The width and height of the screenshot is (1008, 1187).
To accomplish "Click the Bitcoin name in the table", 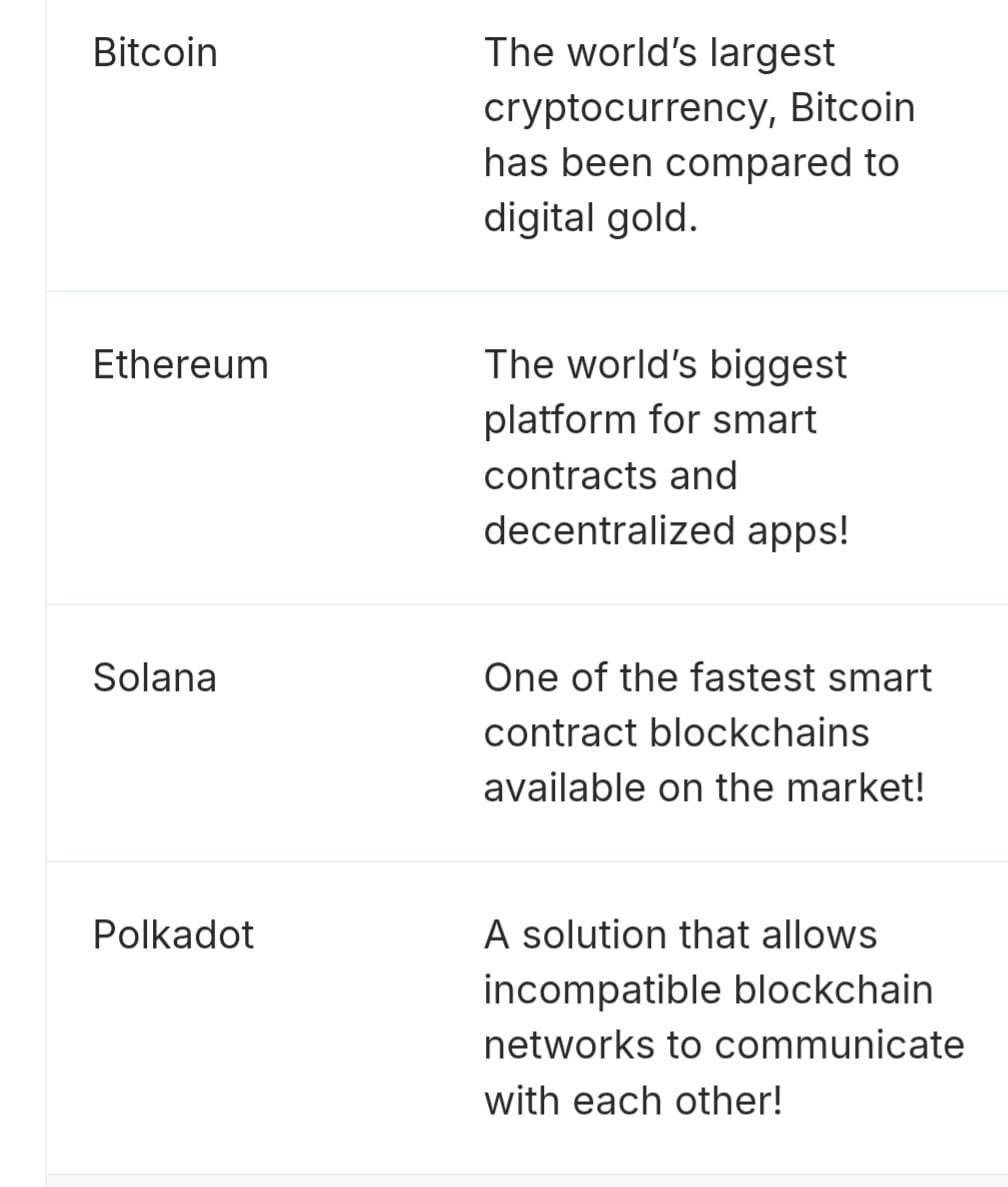I will [x=155, y=53].
